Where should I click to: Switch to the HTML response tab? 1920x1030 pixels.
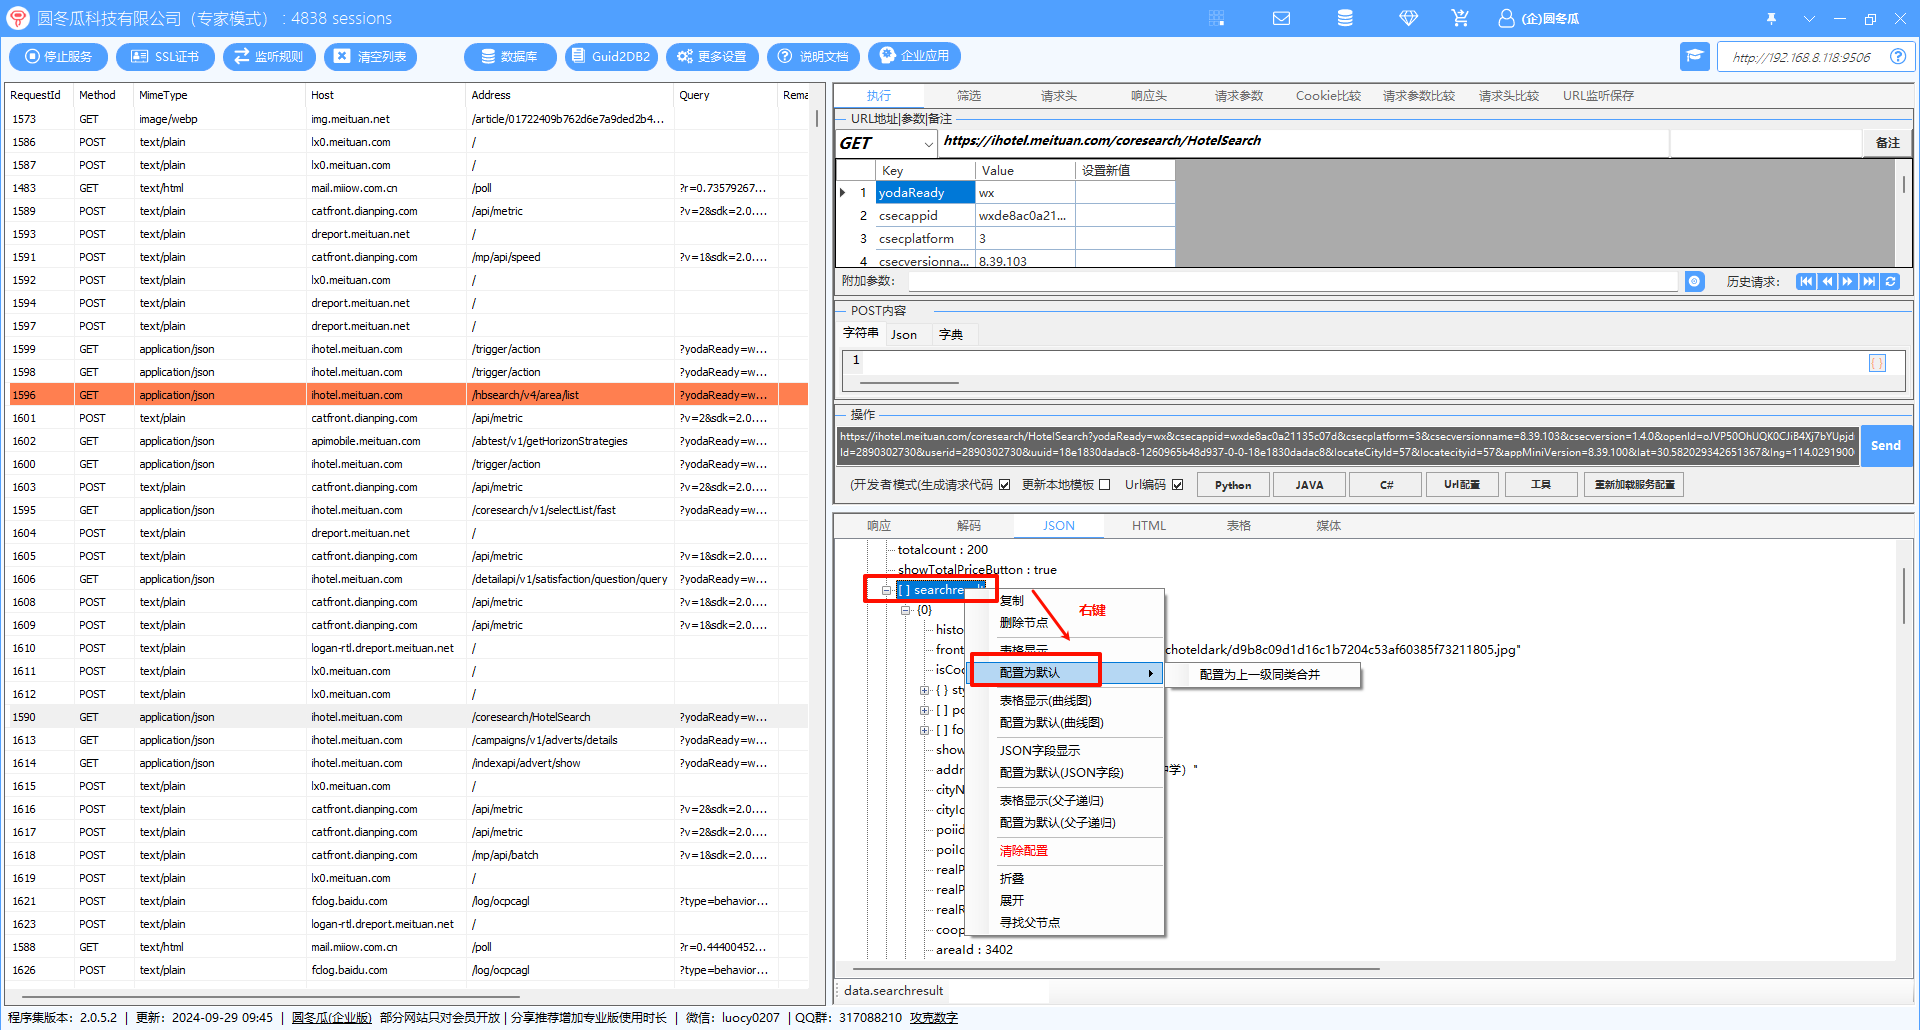tap(1148, 526)
